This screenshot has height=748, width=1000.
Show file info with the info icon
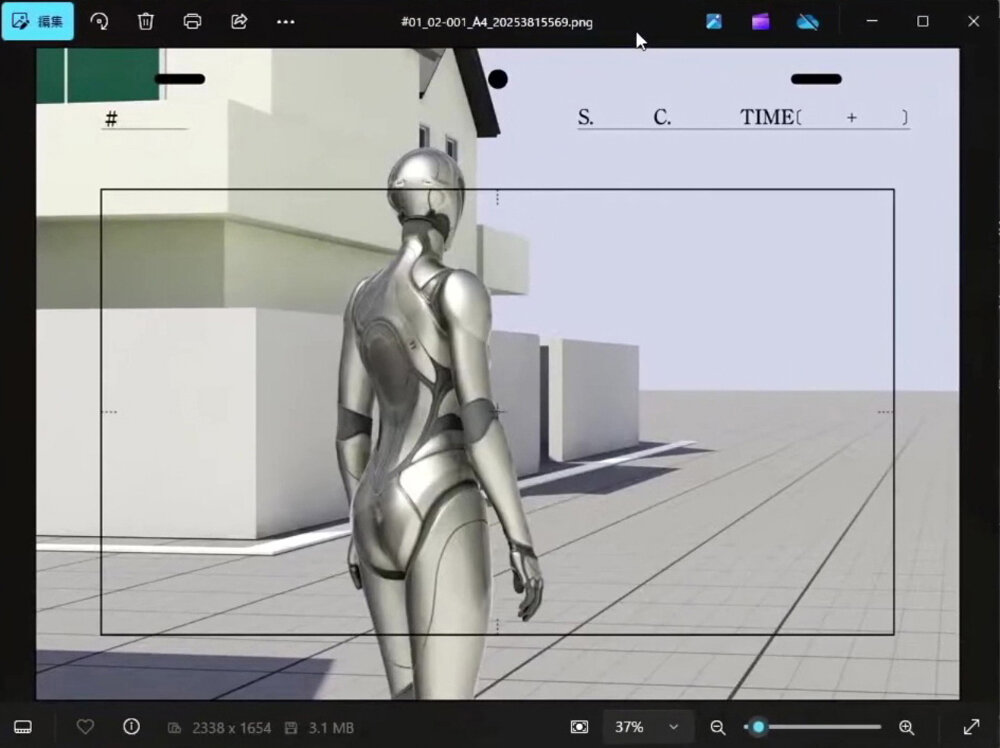(x=131, y=727)
